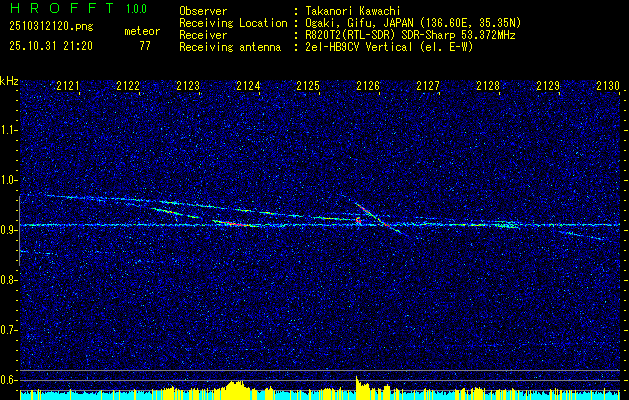
Task: Click the 2127 time axis label
Action: click(428, 86)
